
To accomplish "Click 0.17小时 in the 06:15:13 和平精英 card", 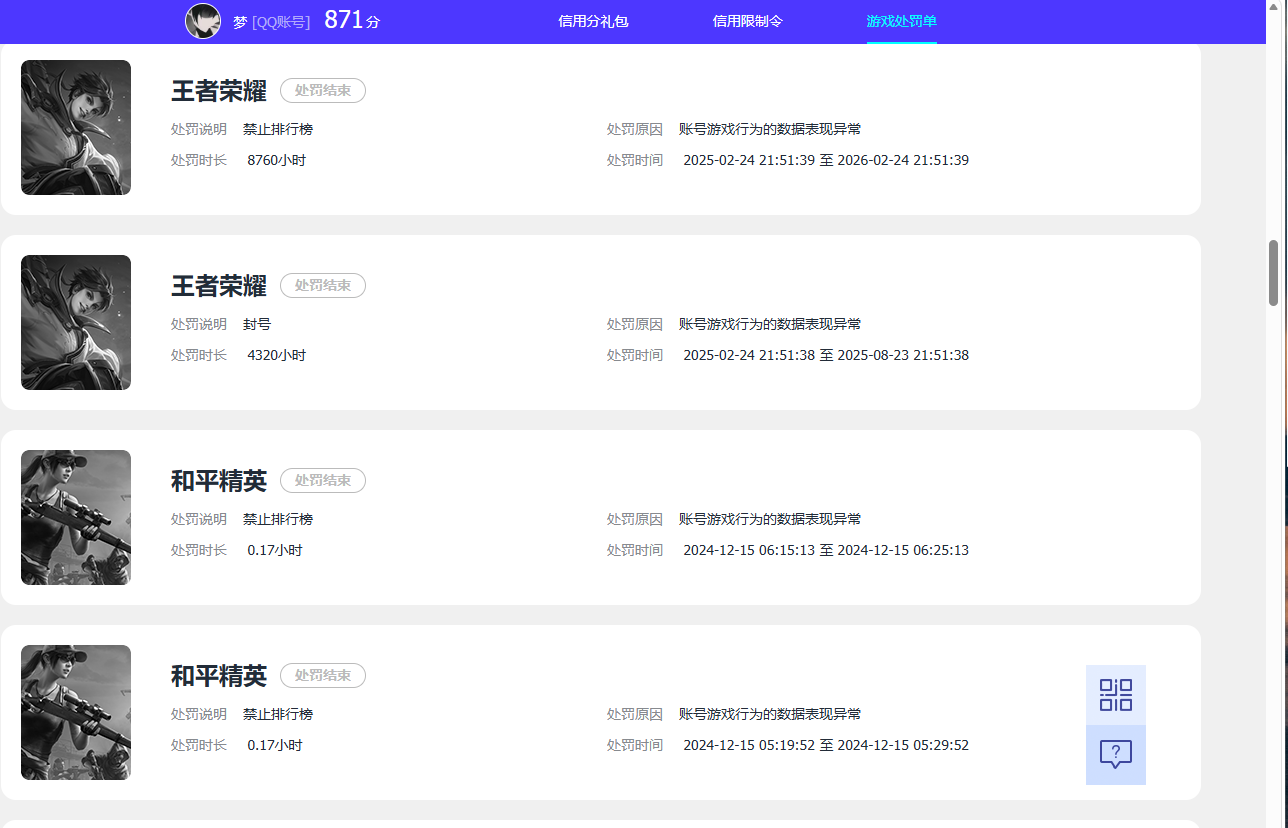I will [x=275, y=550].
